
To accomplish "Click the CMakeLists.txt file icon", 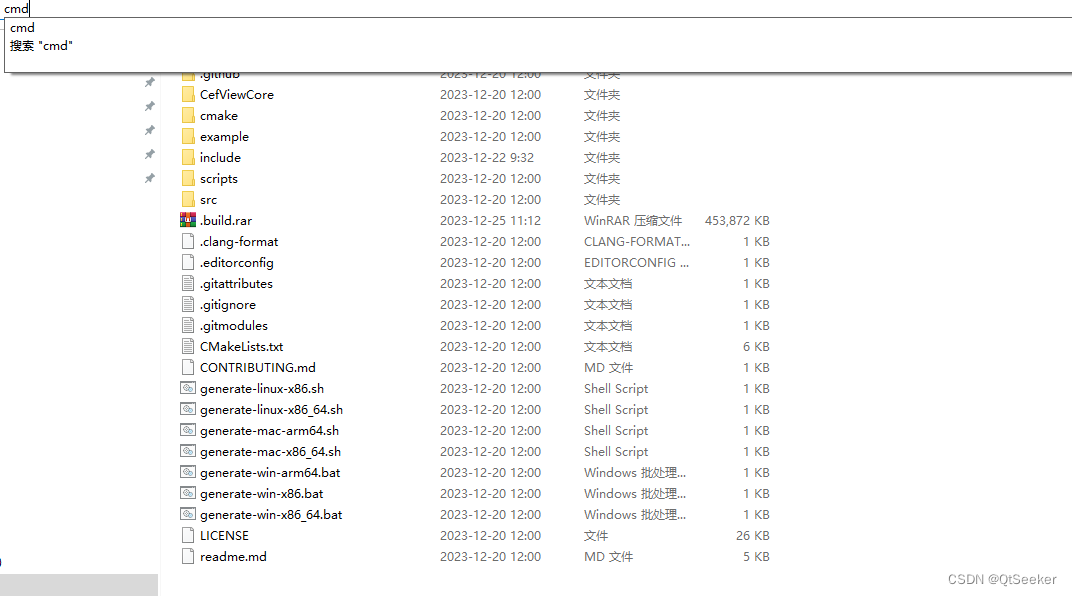I will [x=188, y=347].
